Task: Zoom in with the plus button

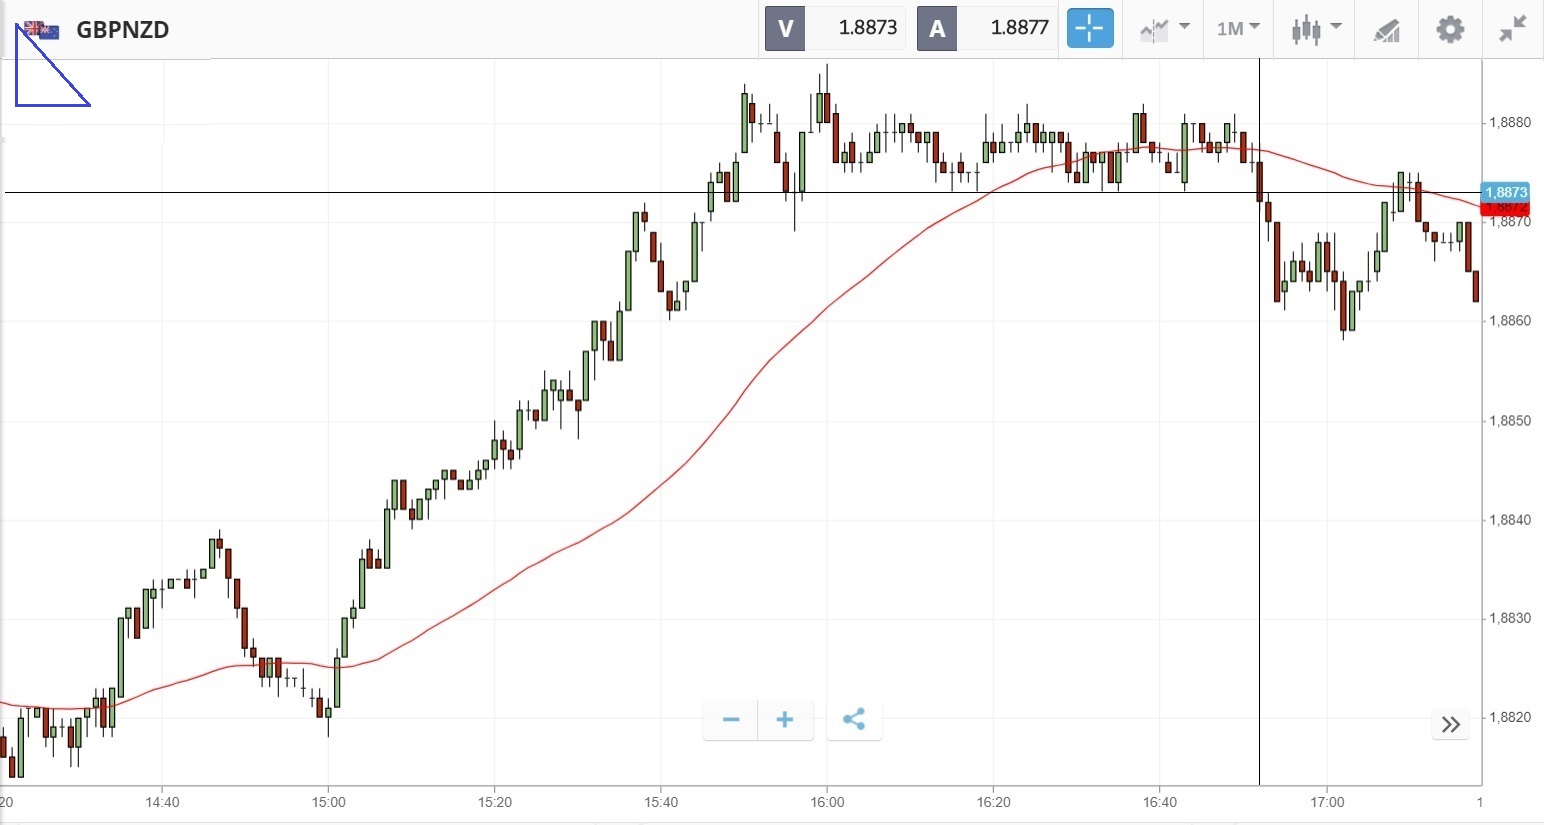Action: click(785, 720)
